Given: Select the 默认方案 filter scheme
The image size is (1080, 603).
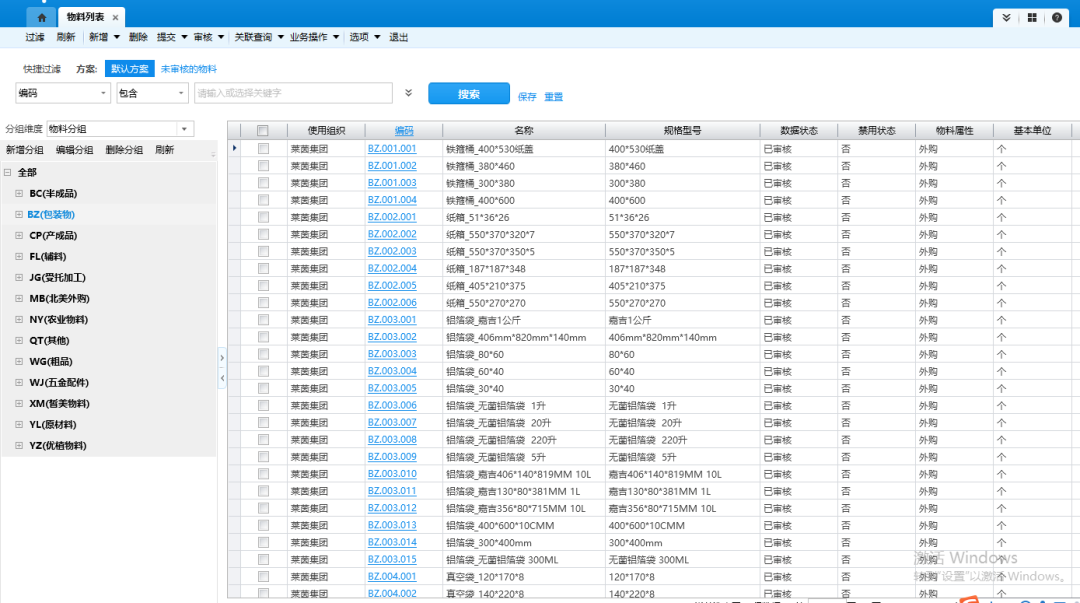Looking at the screenshot, I should [x=129, y=69].
